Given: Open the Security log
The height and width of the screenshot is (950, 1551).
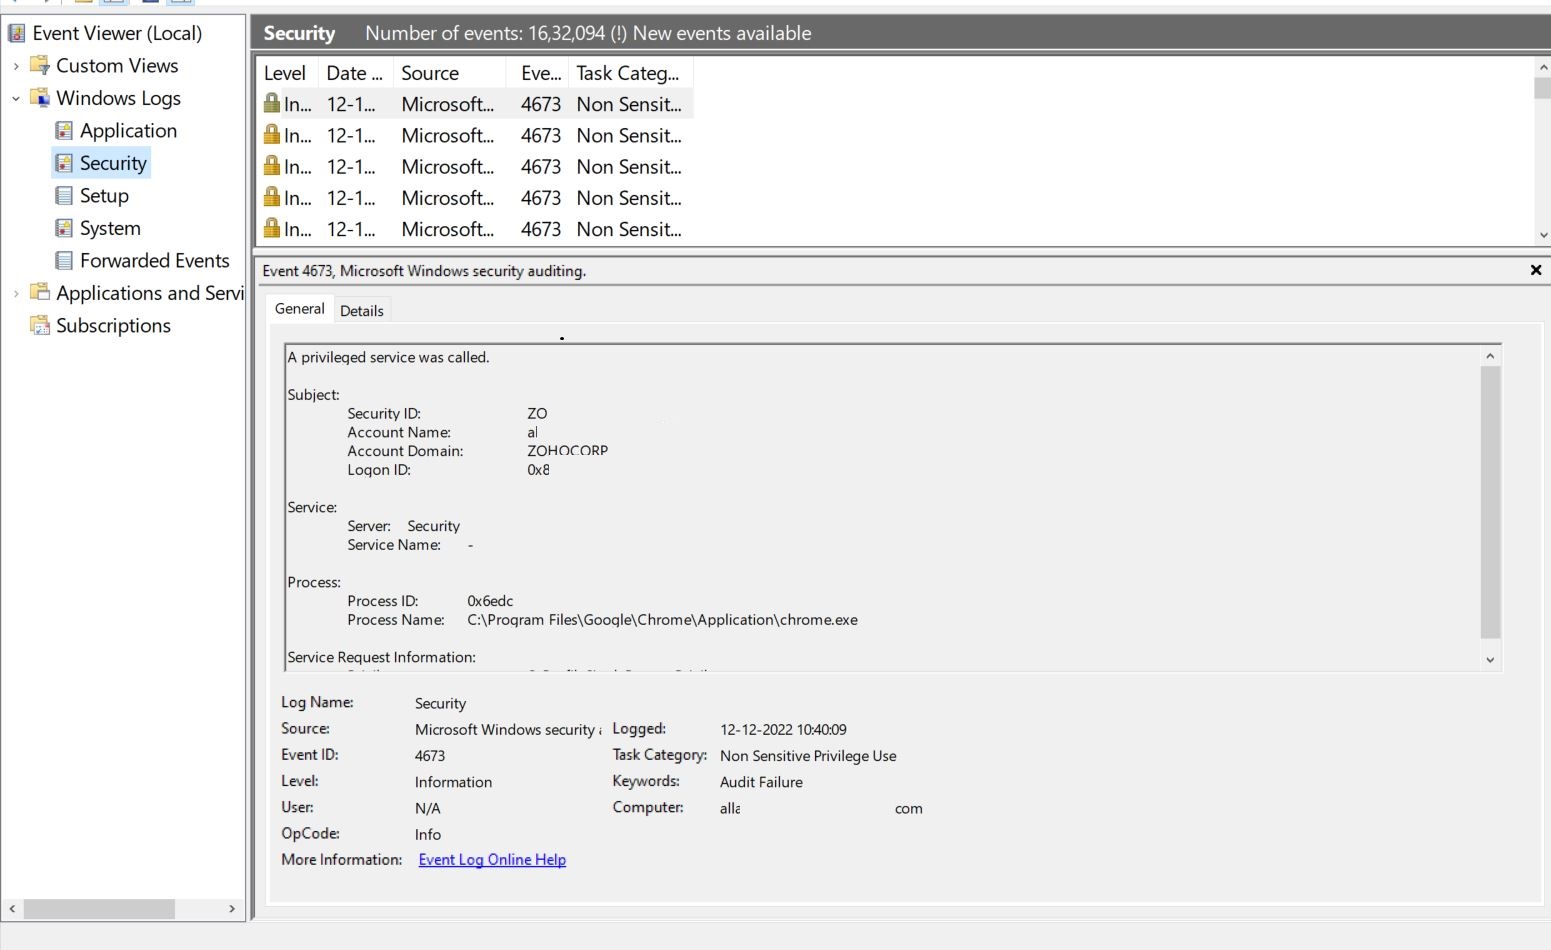Looking at the screenshot, I should pos(113,162).
